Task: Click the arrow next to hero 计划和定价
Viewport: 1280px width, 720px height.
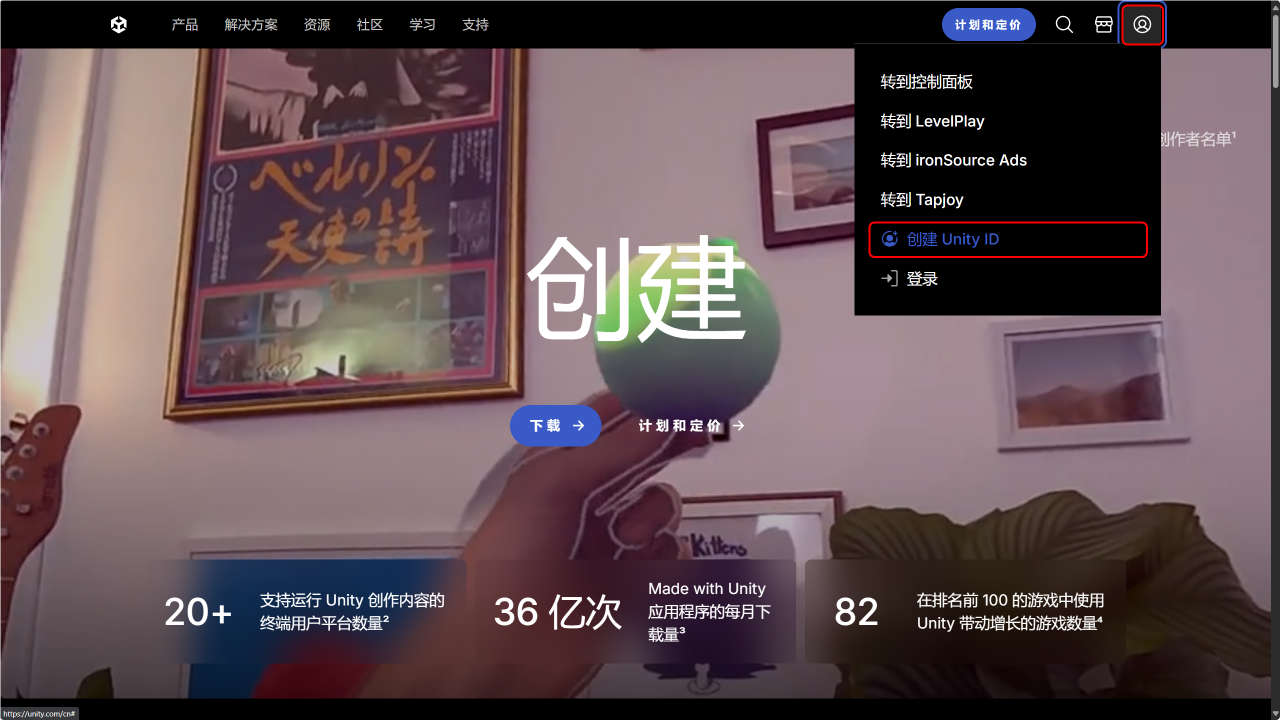Action: pyautogui.click(x=738, y=426)
